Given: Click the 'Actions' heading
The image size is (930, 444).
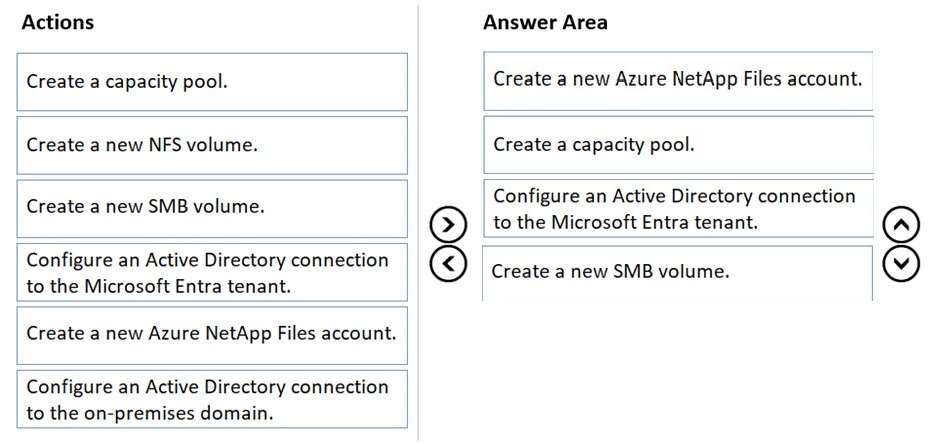Looking at the screenshot, I should [x=58, y=22].
